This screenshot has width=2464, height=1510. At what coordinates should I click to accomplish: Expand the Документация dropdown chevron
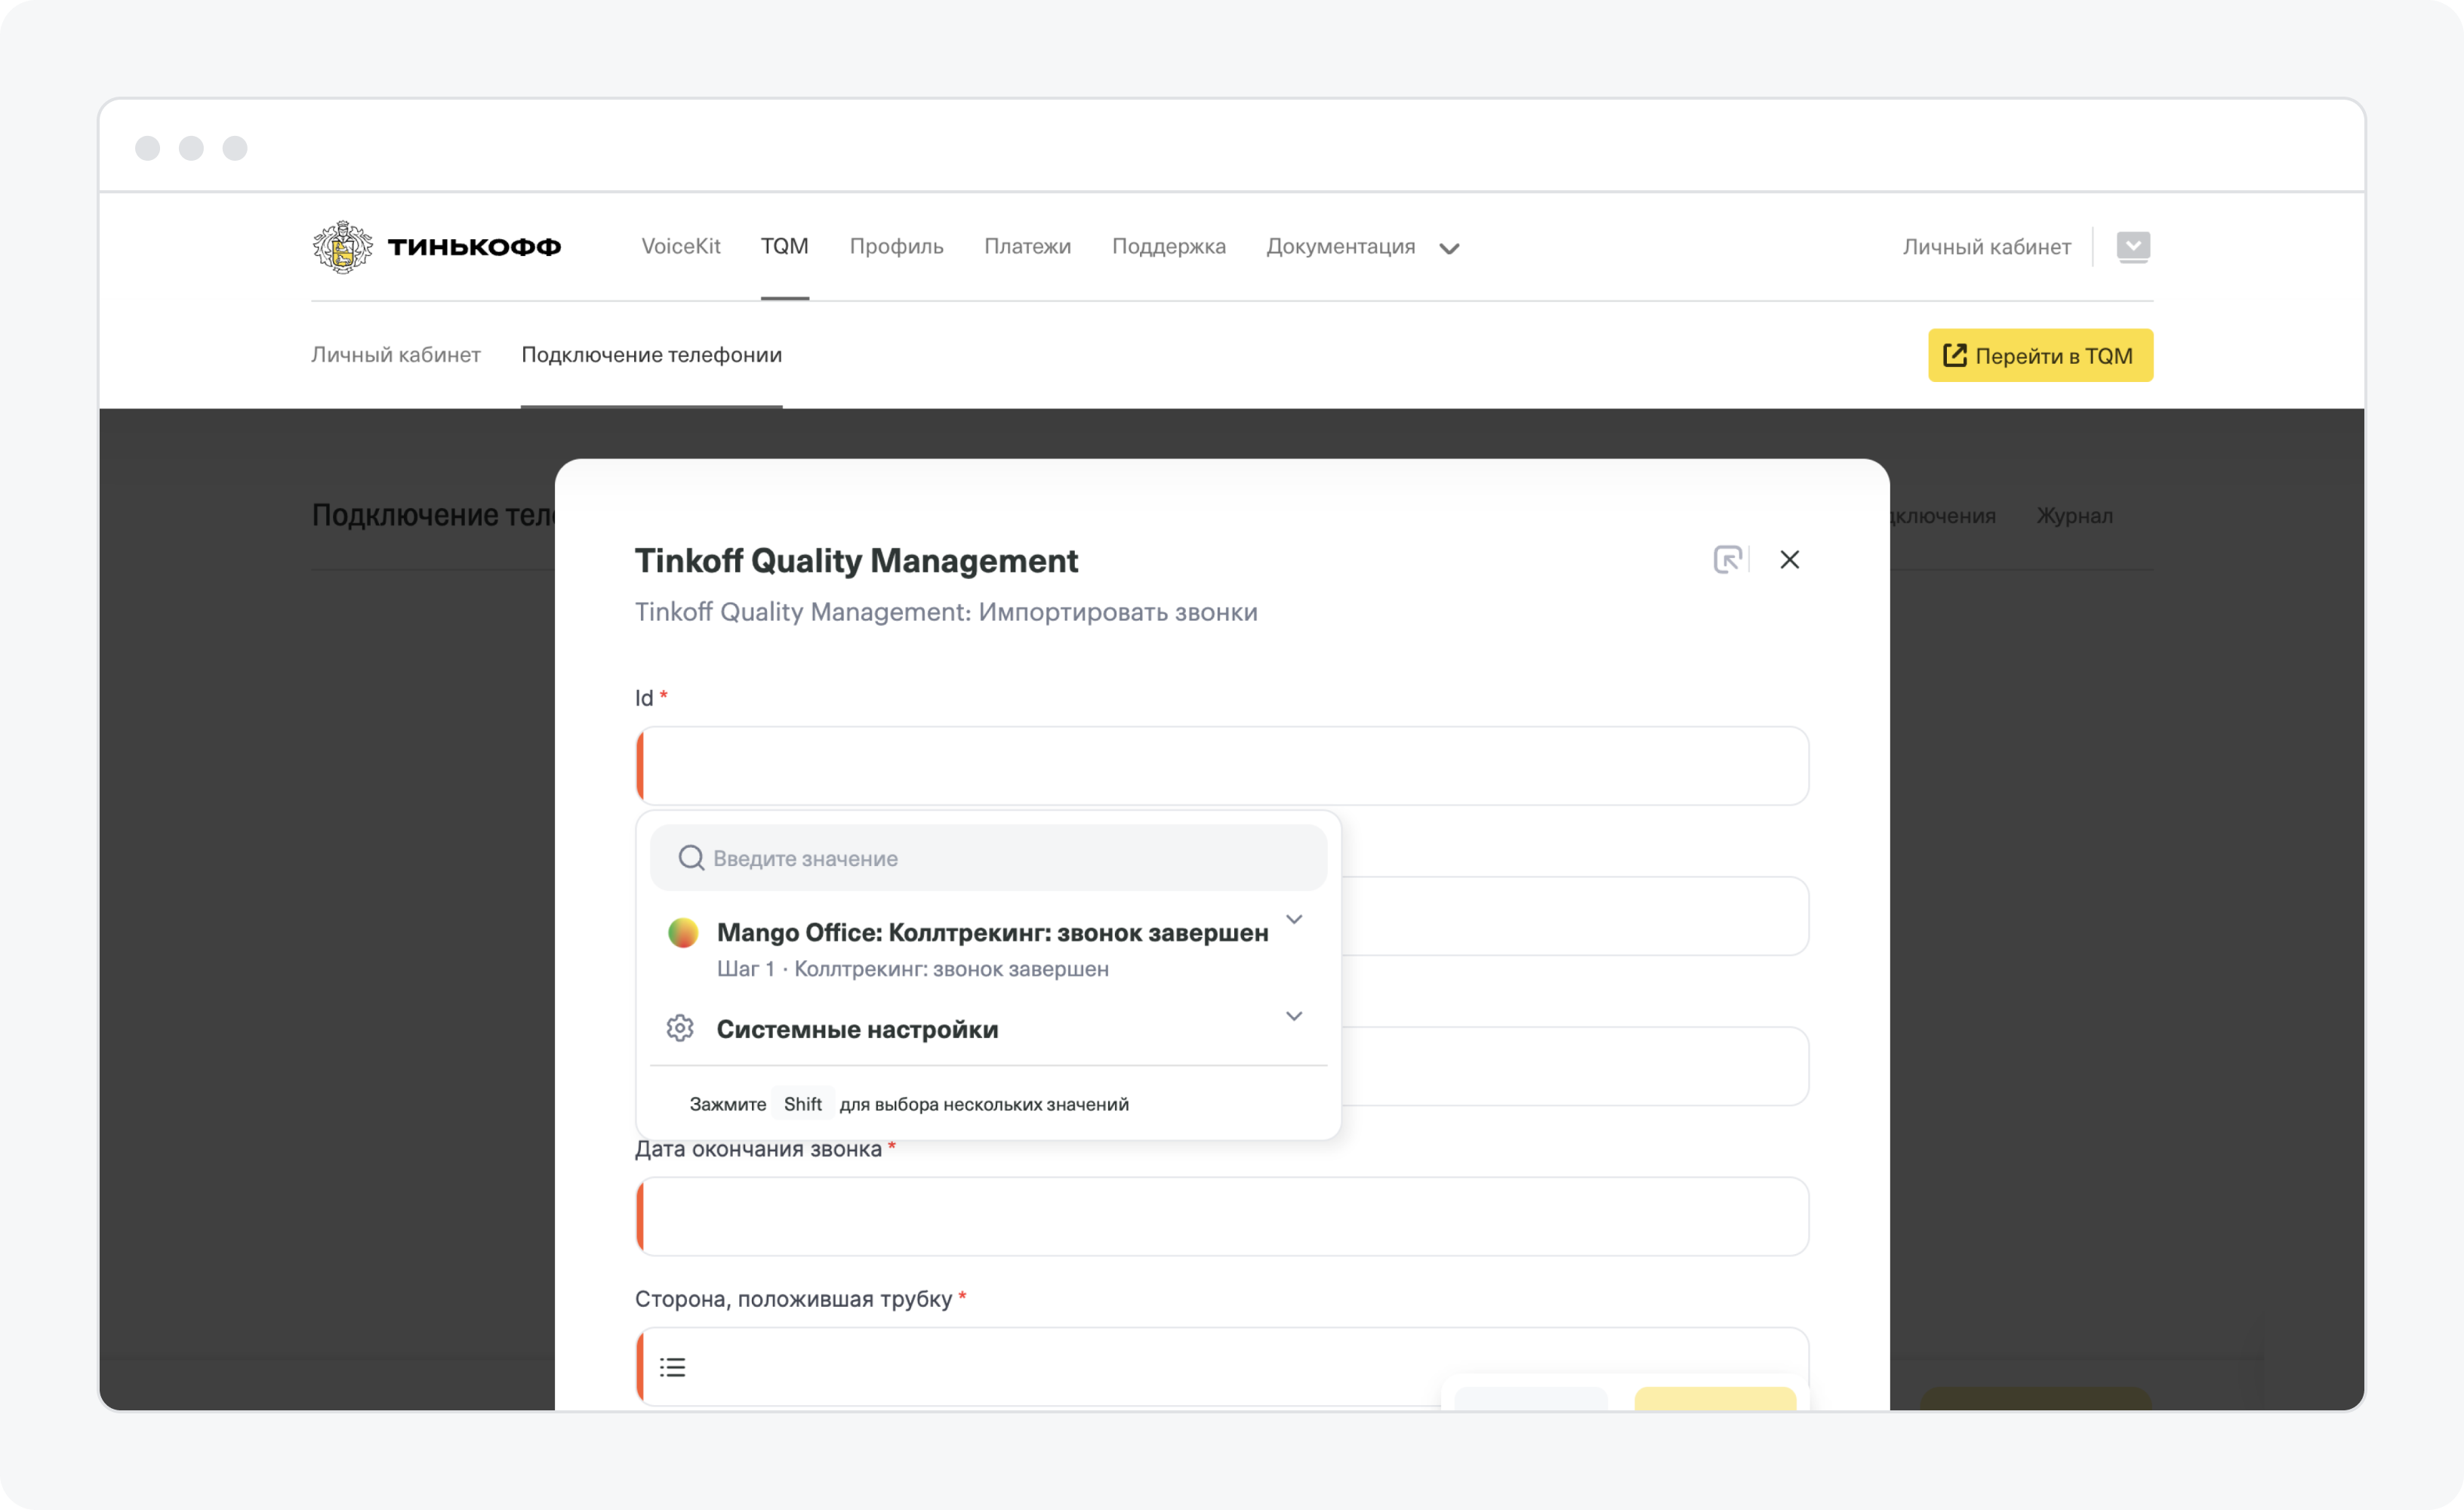click(1449, 248)
